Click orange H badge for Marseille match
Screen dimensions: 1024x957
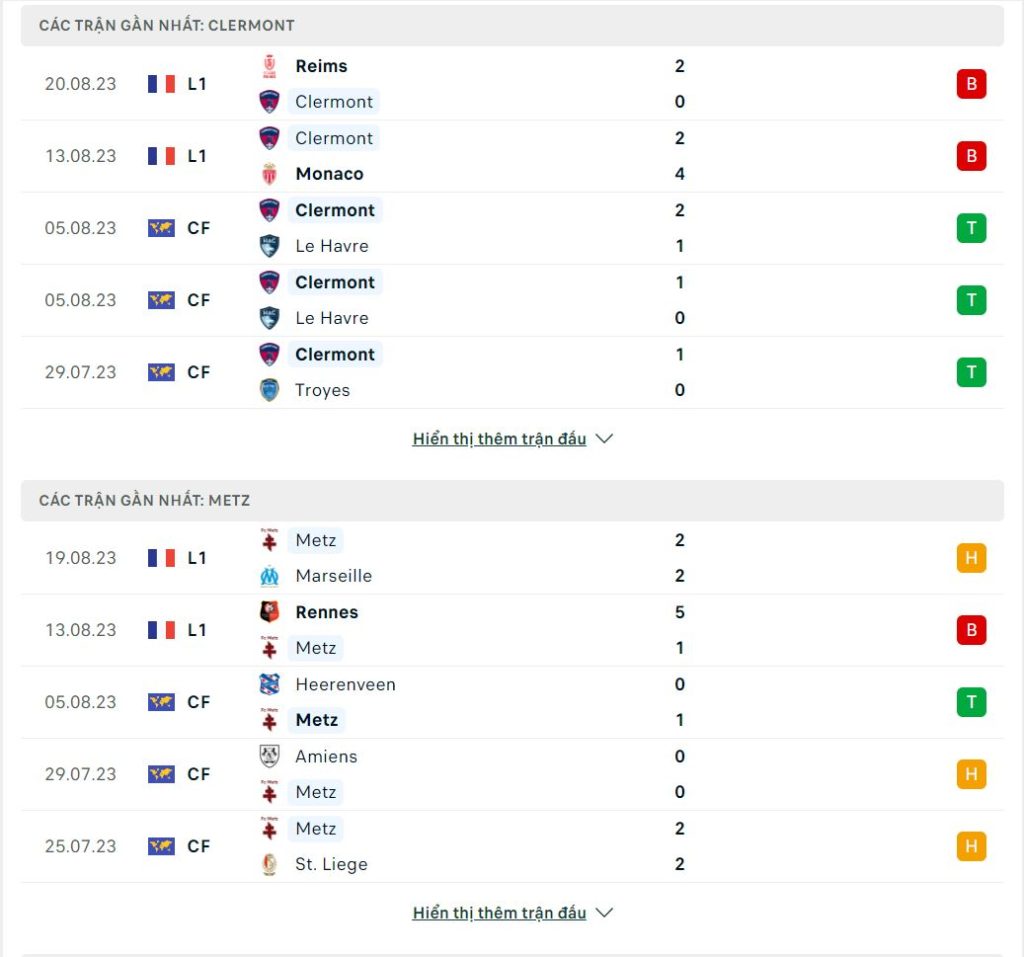(x=971, y=558)
